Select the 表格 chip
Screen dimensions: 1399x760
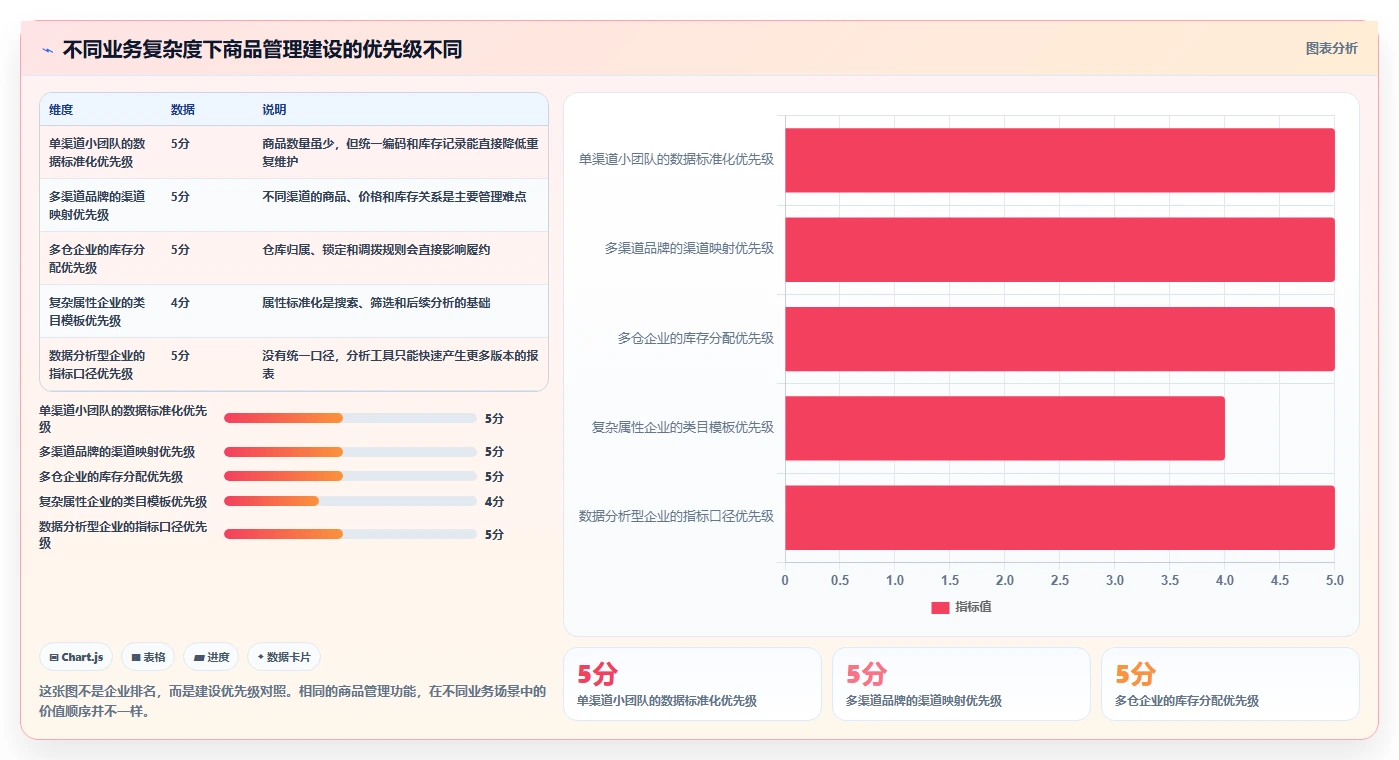148,657
